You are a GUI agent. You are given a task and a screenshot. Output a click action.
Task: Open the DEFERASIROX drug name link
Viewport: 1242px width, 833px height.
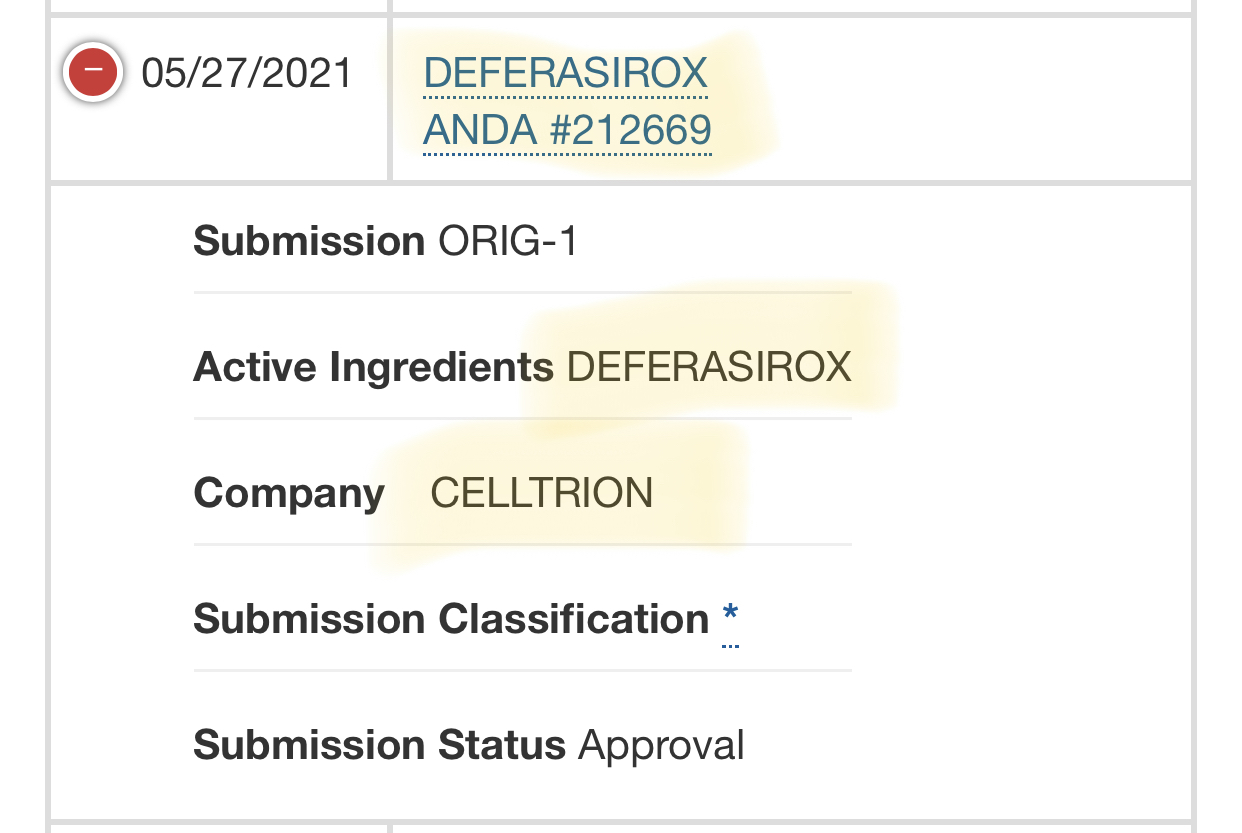tap(565, 74)
